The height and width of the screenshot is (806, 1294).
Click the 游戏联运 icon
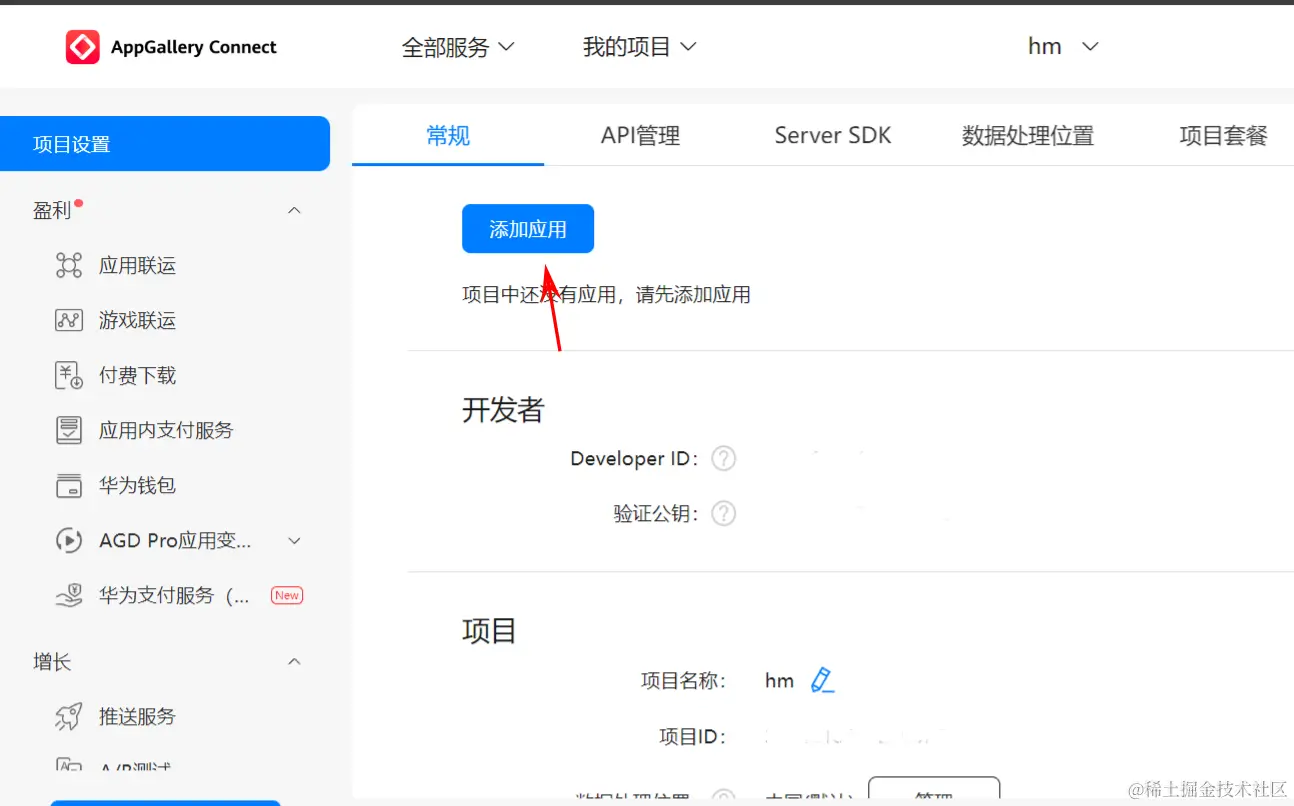(68, 320)
